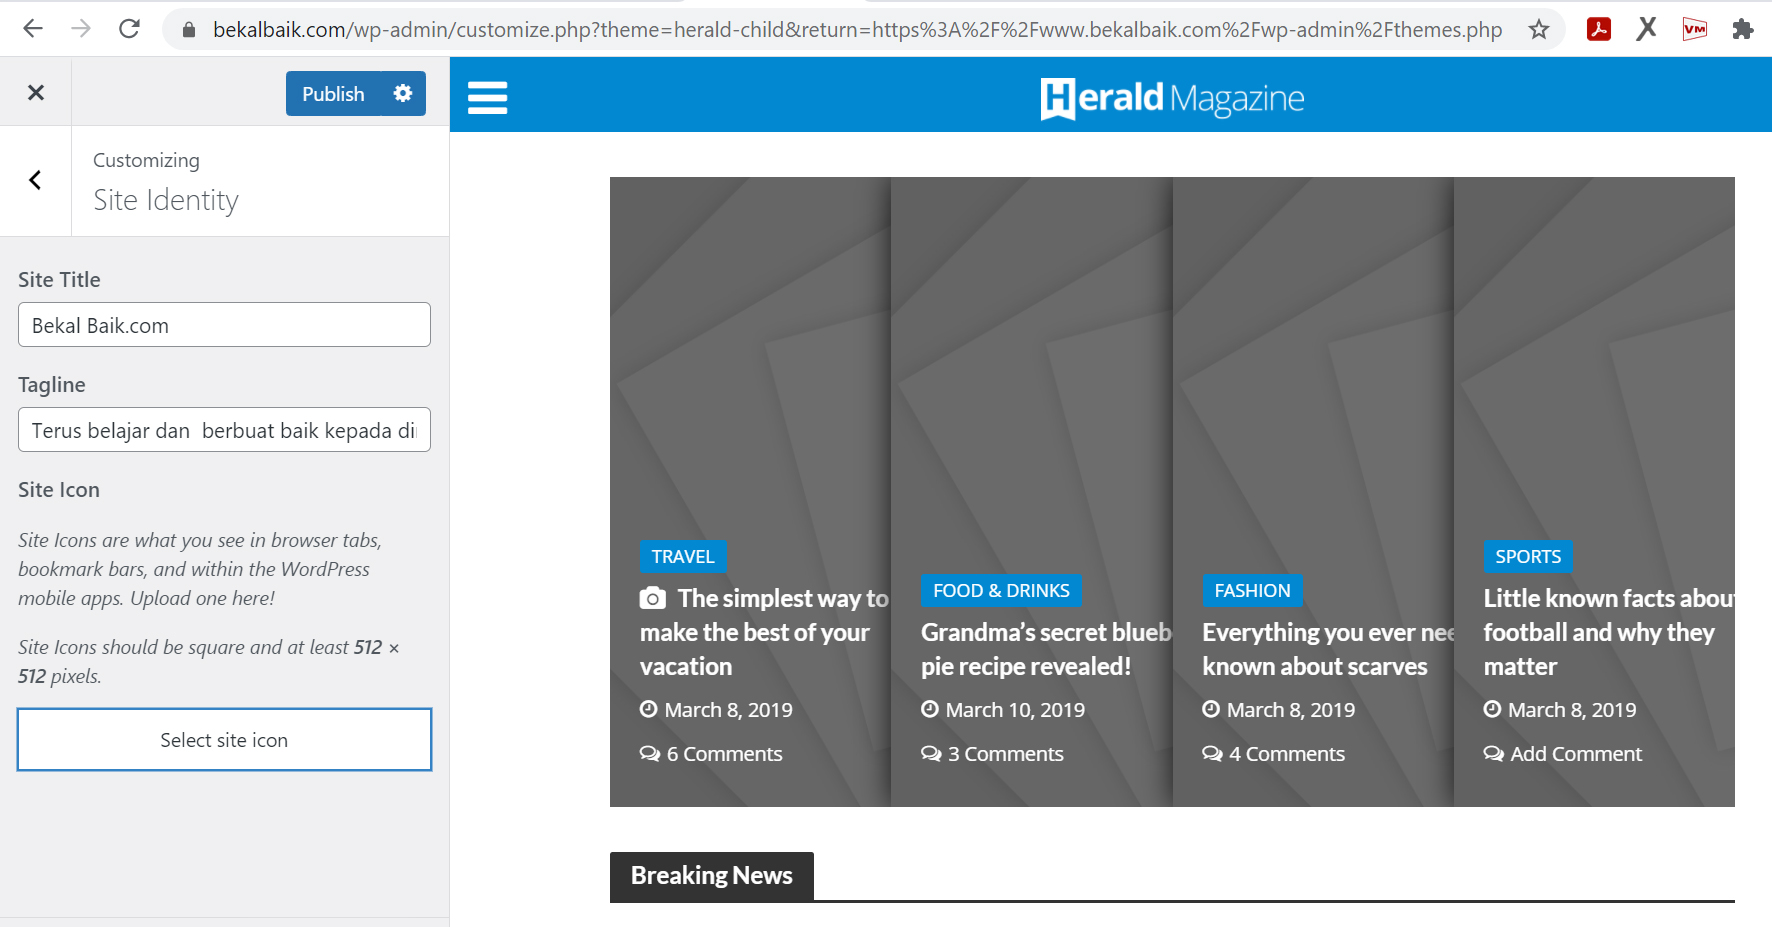Open the Extensions puzzle icon
Screen dimensions: 1772x927
click(x=1743, y=29)
